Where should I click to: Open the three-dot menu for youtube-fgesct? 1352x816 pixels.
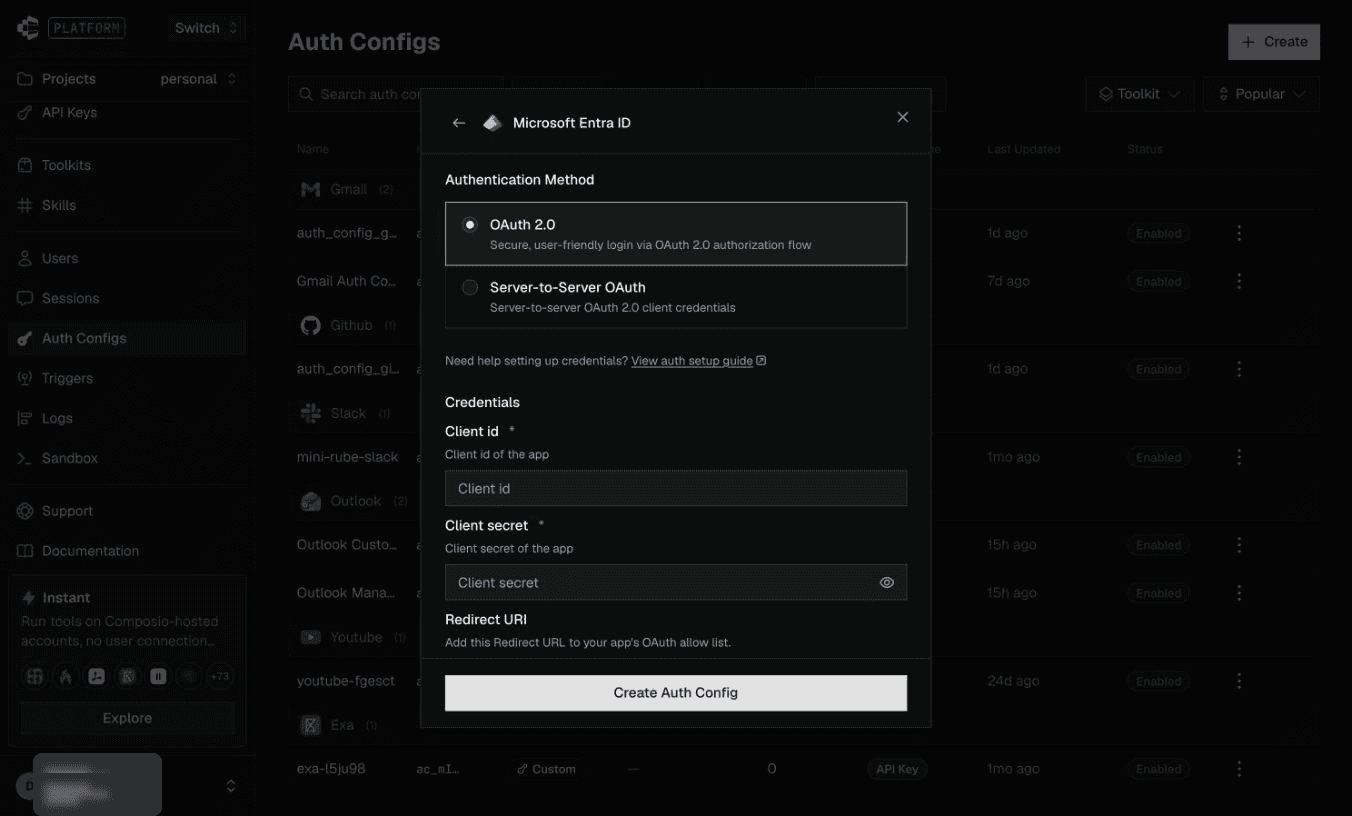tap(1239, 681)
